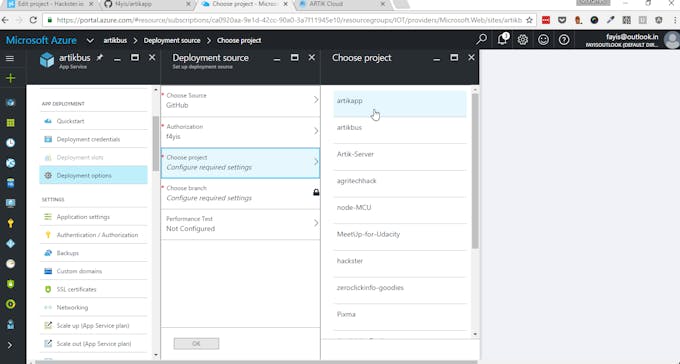Open Deployment credentials menu item

pos(94,139)
